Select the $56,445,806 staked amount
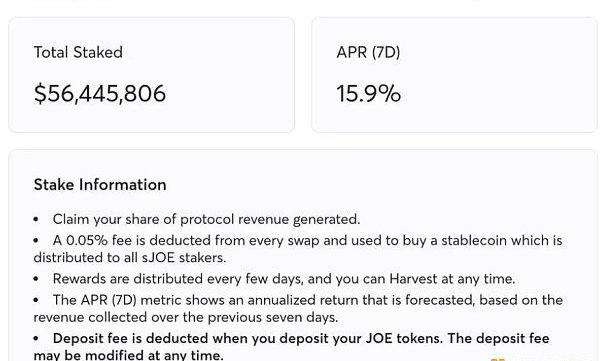600x361 pixels. coord(100,93)
